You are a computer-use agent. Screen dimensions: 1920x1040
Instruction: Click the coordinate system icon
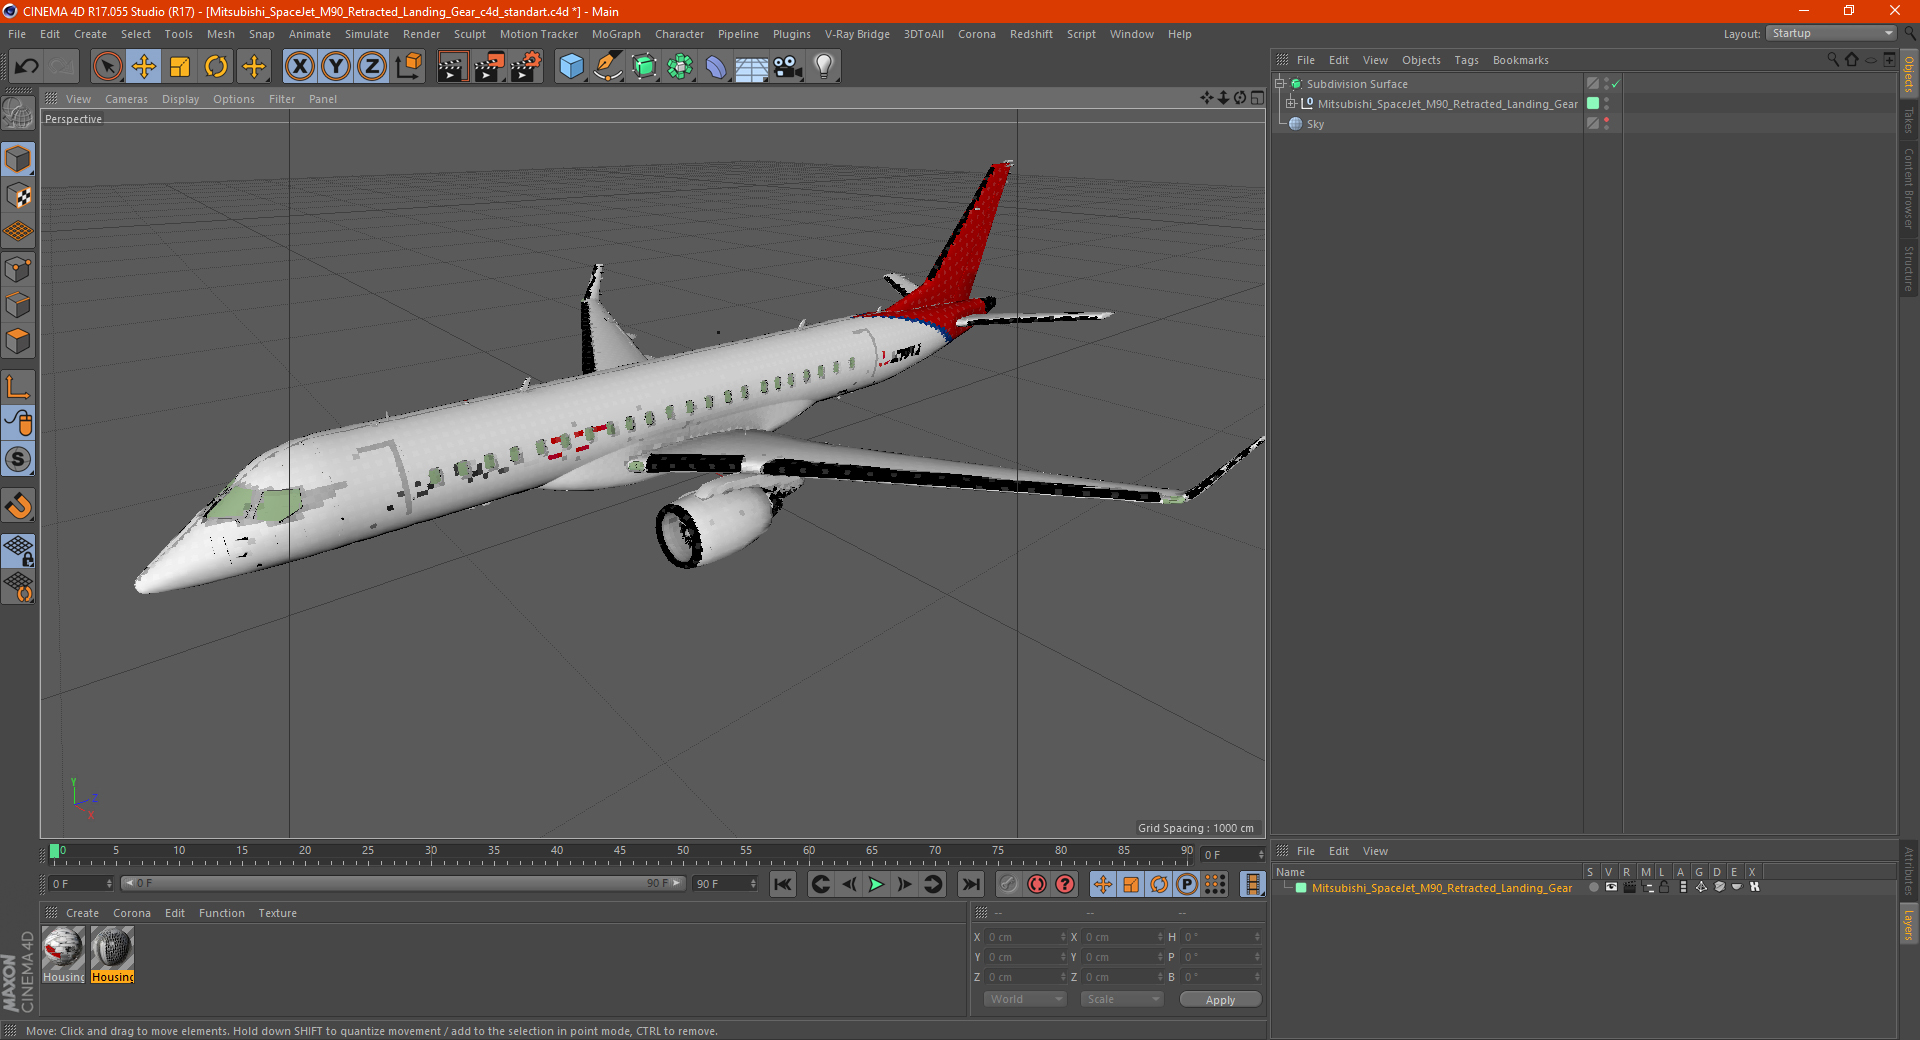tap(408, 67)
